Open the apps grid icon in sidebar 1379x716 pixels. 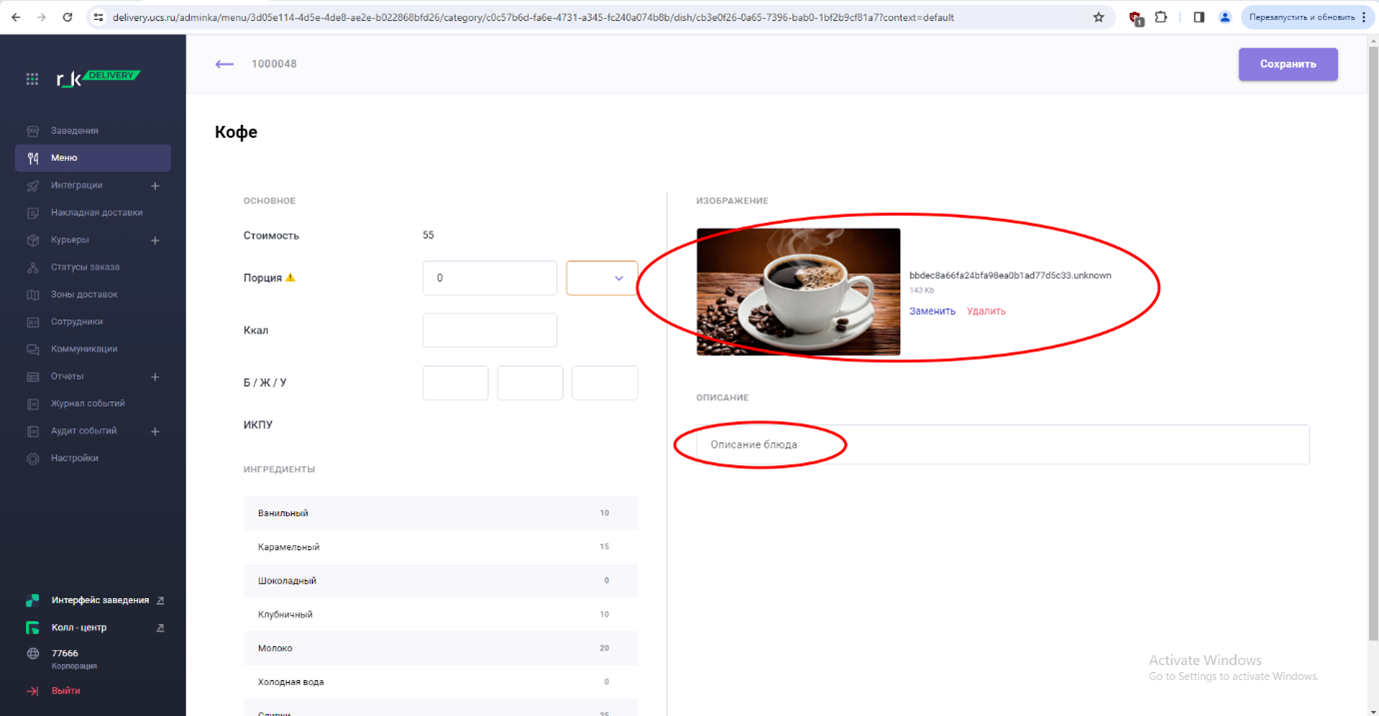(32, 78)
